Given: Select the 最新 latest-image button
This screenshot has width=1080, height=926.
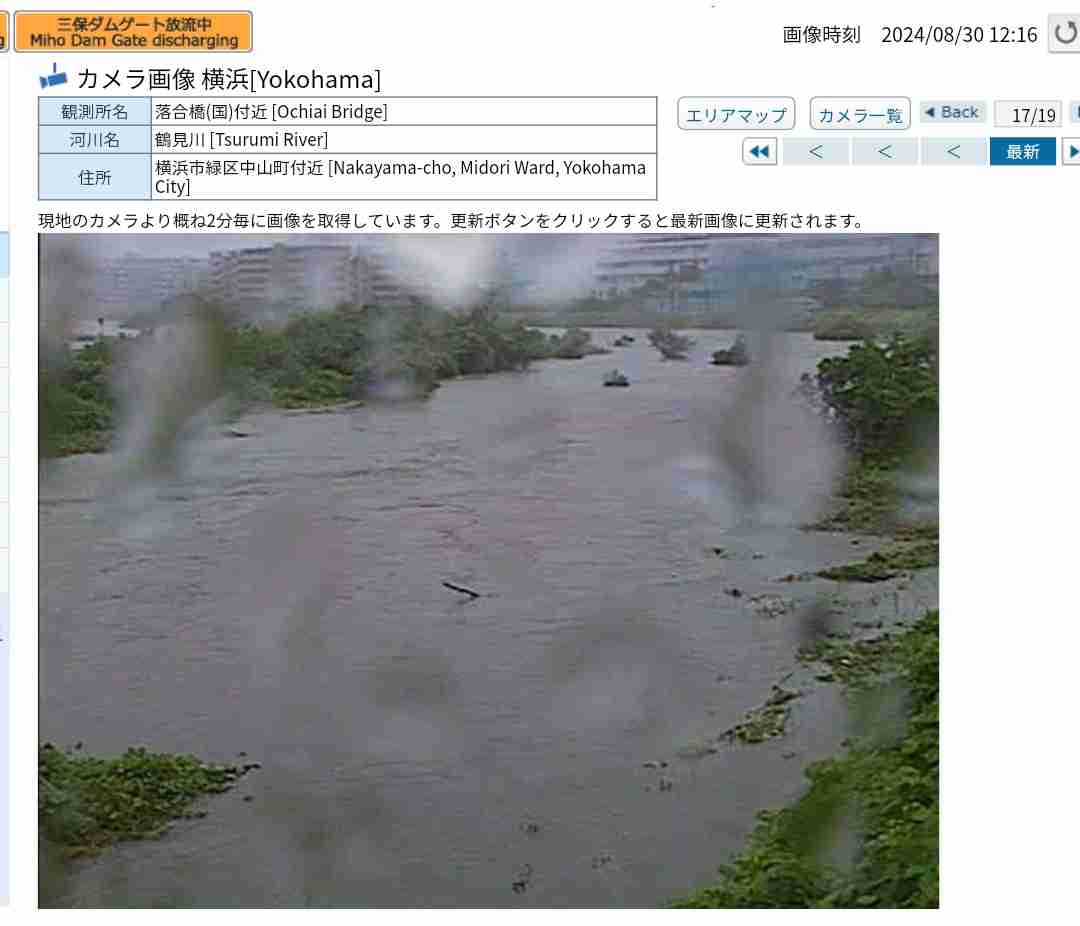Looking at the screenshot, I should tap(1022, 152).
